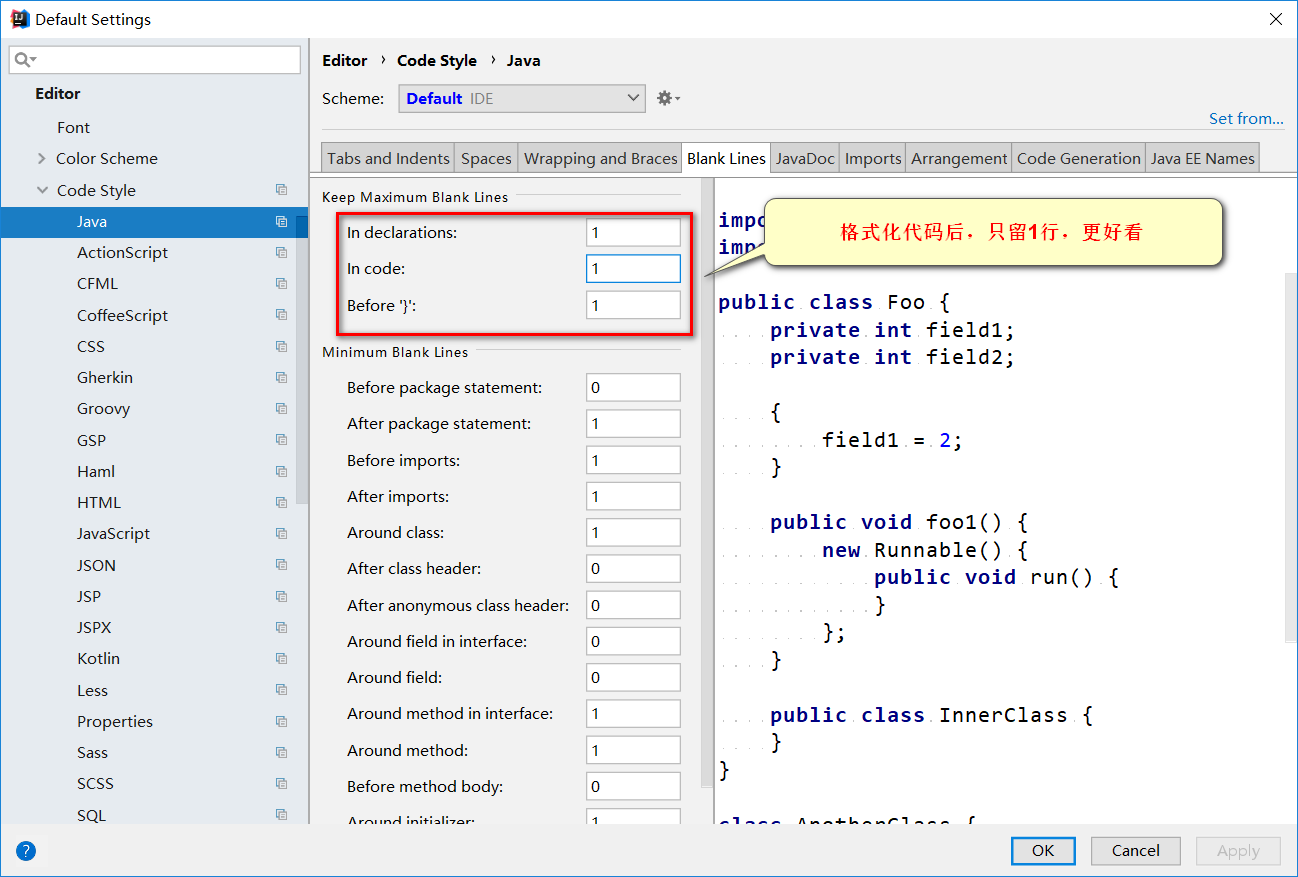This screenshot has width=1298, height=877.
Task: Switch to the Tabs and Indents tab
Action: 388,158
